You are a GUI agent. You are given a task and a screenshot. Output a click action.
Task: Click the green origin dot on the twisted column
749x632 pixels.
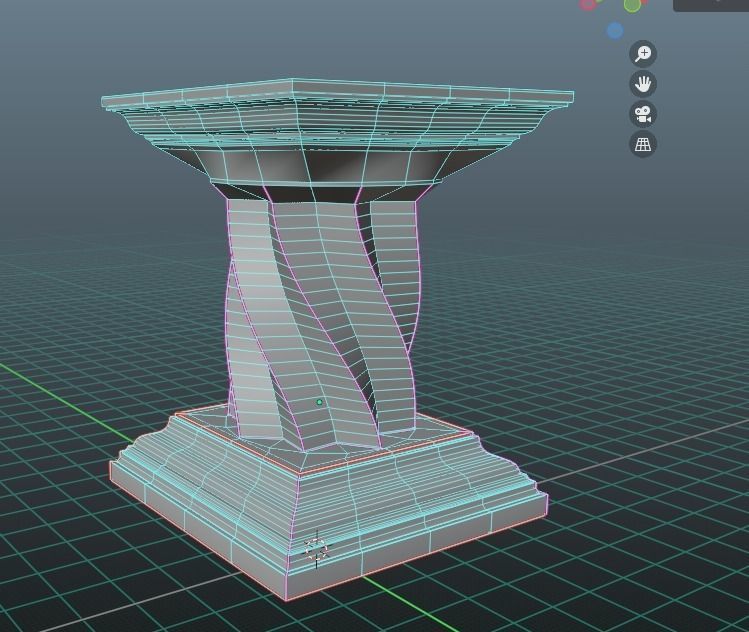pos(319,402)
